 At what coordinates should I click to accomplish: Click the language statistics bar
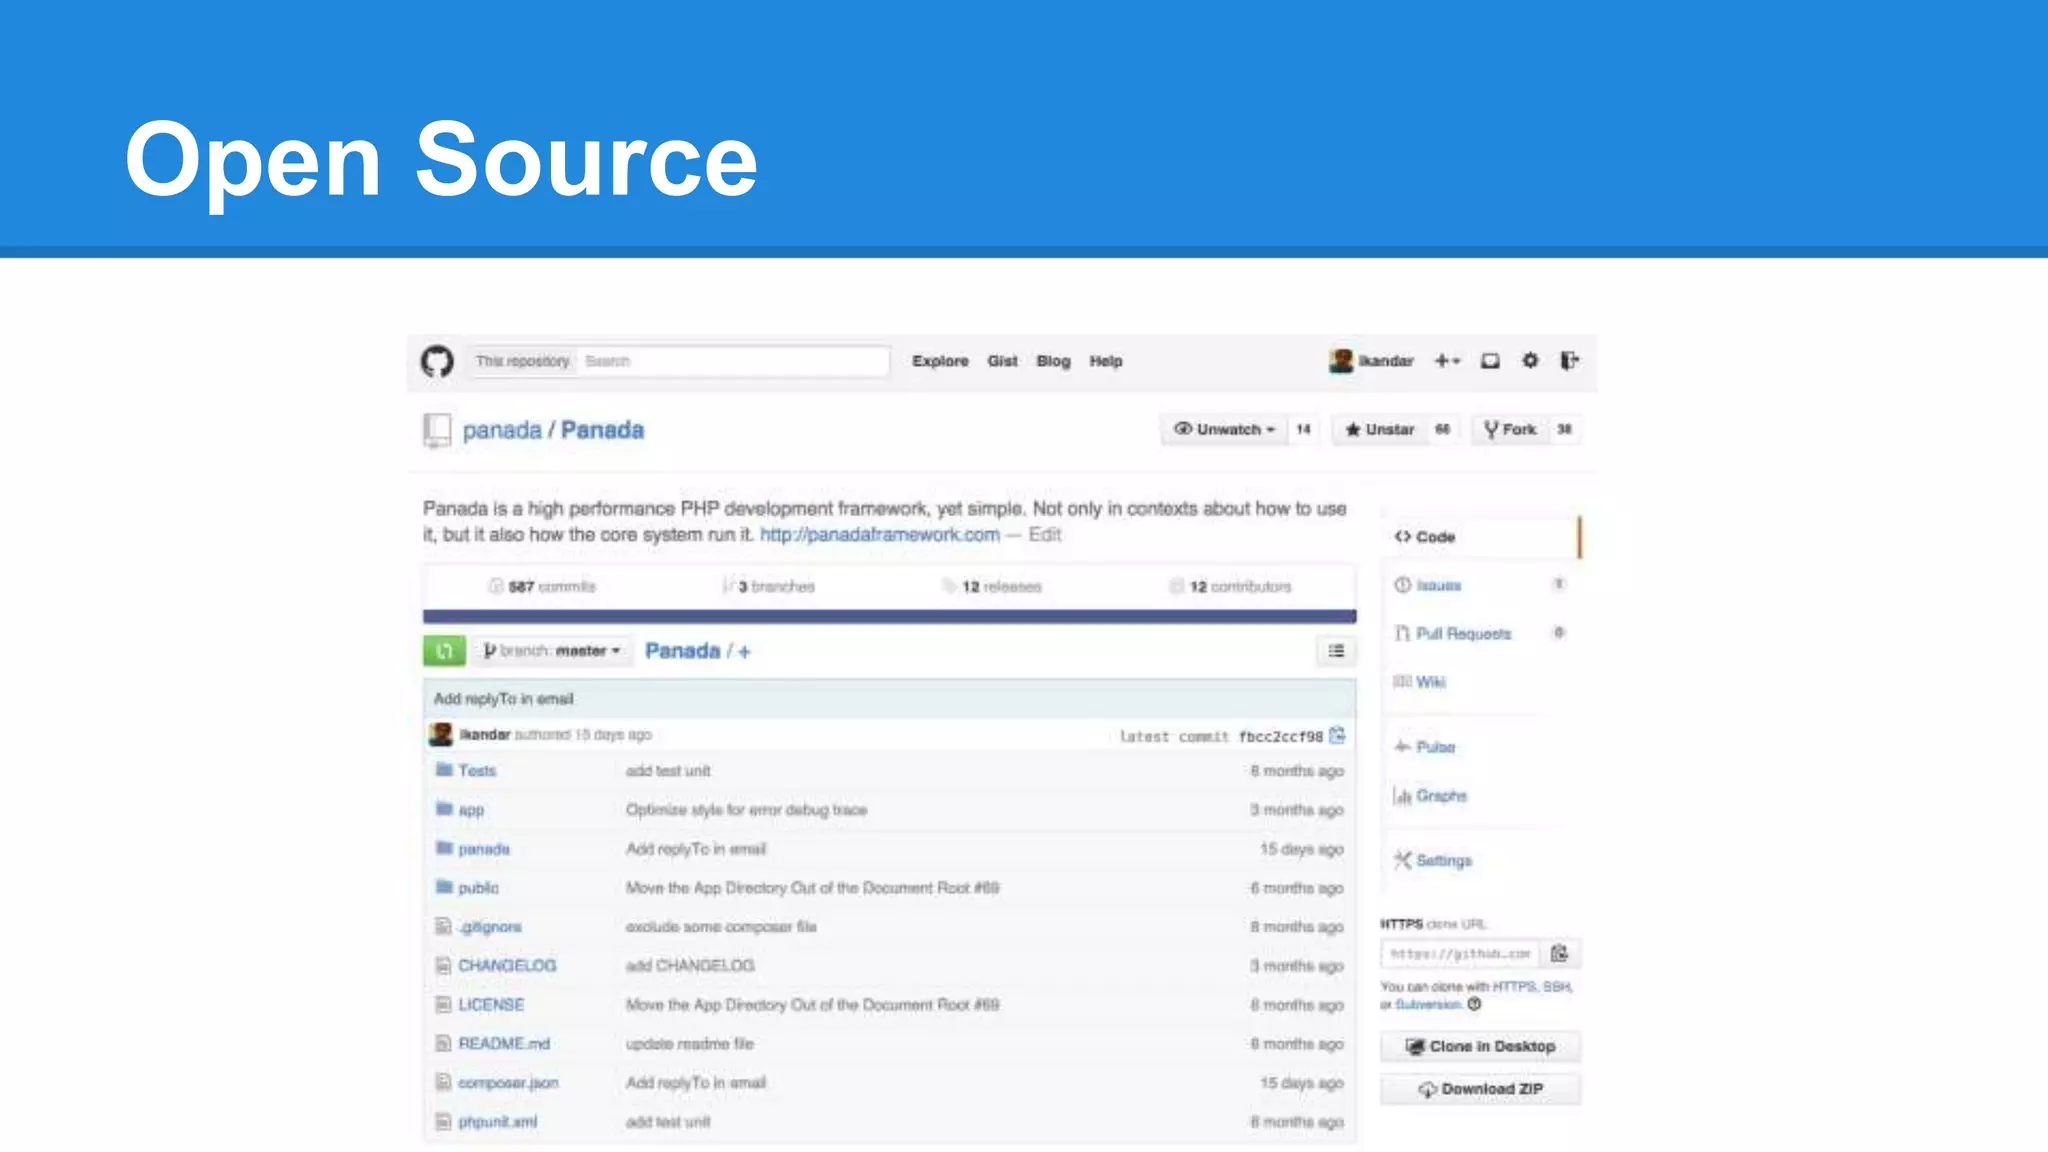[x=889, y=616]
